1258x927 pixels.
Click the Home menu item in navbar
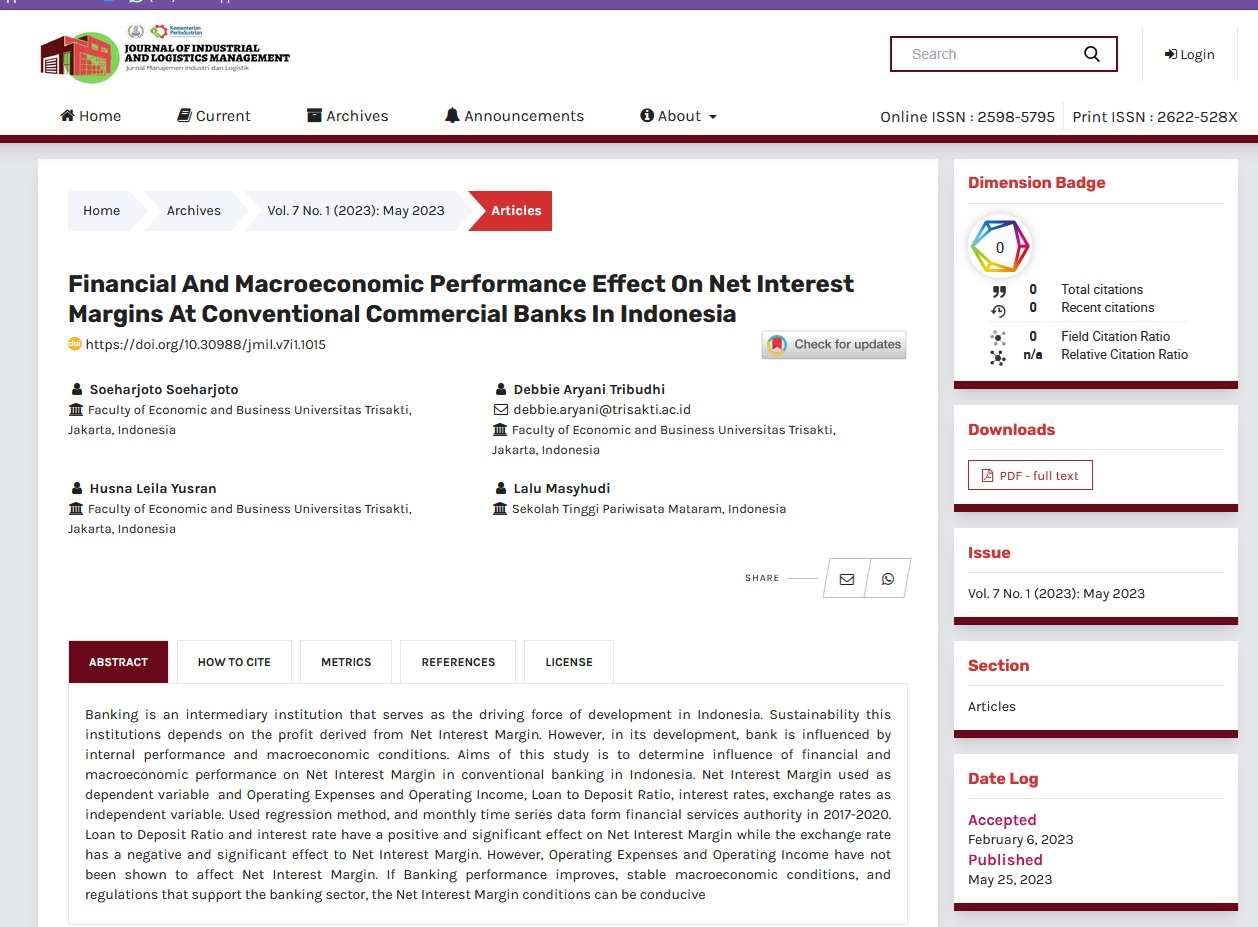point(91,116)
